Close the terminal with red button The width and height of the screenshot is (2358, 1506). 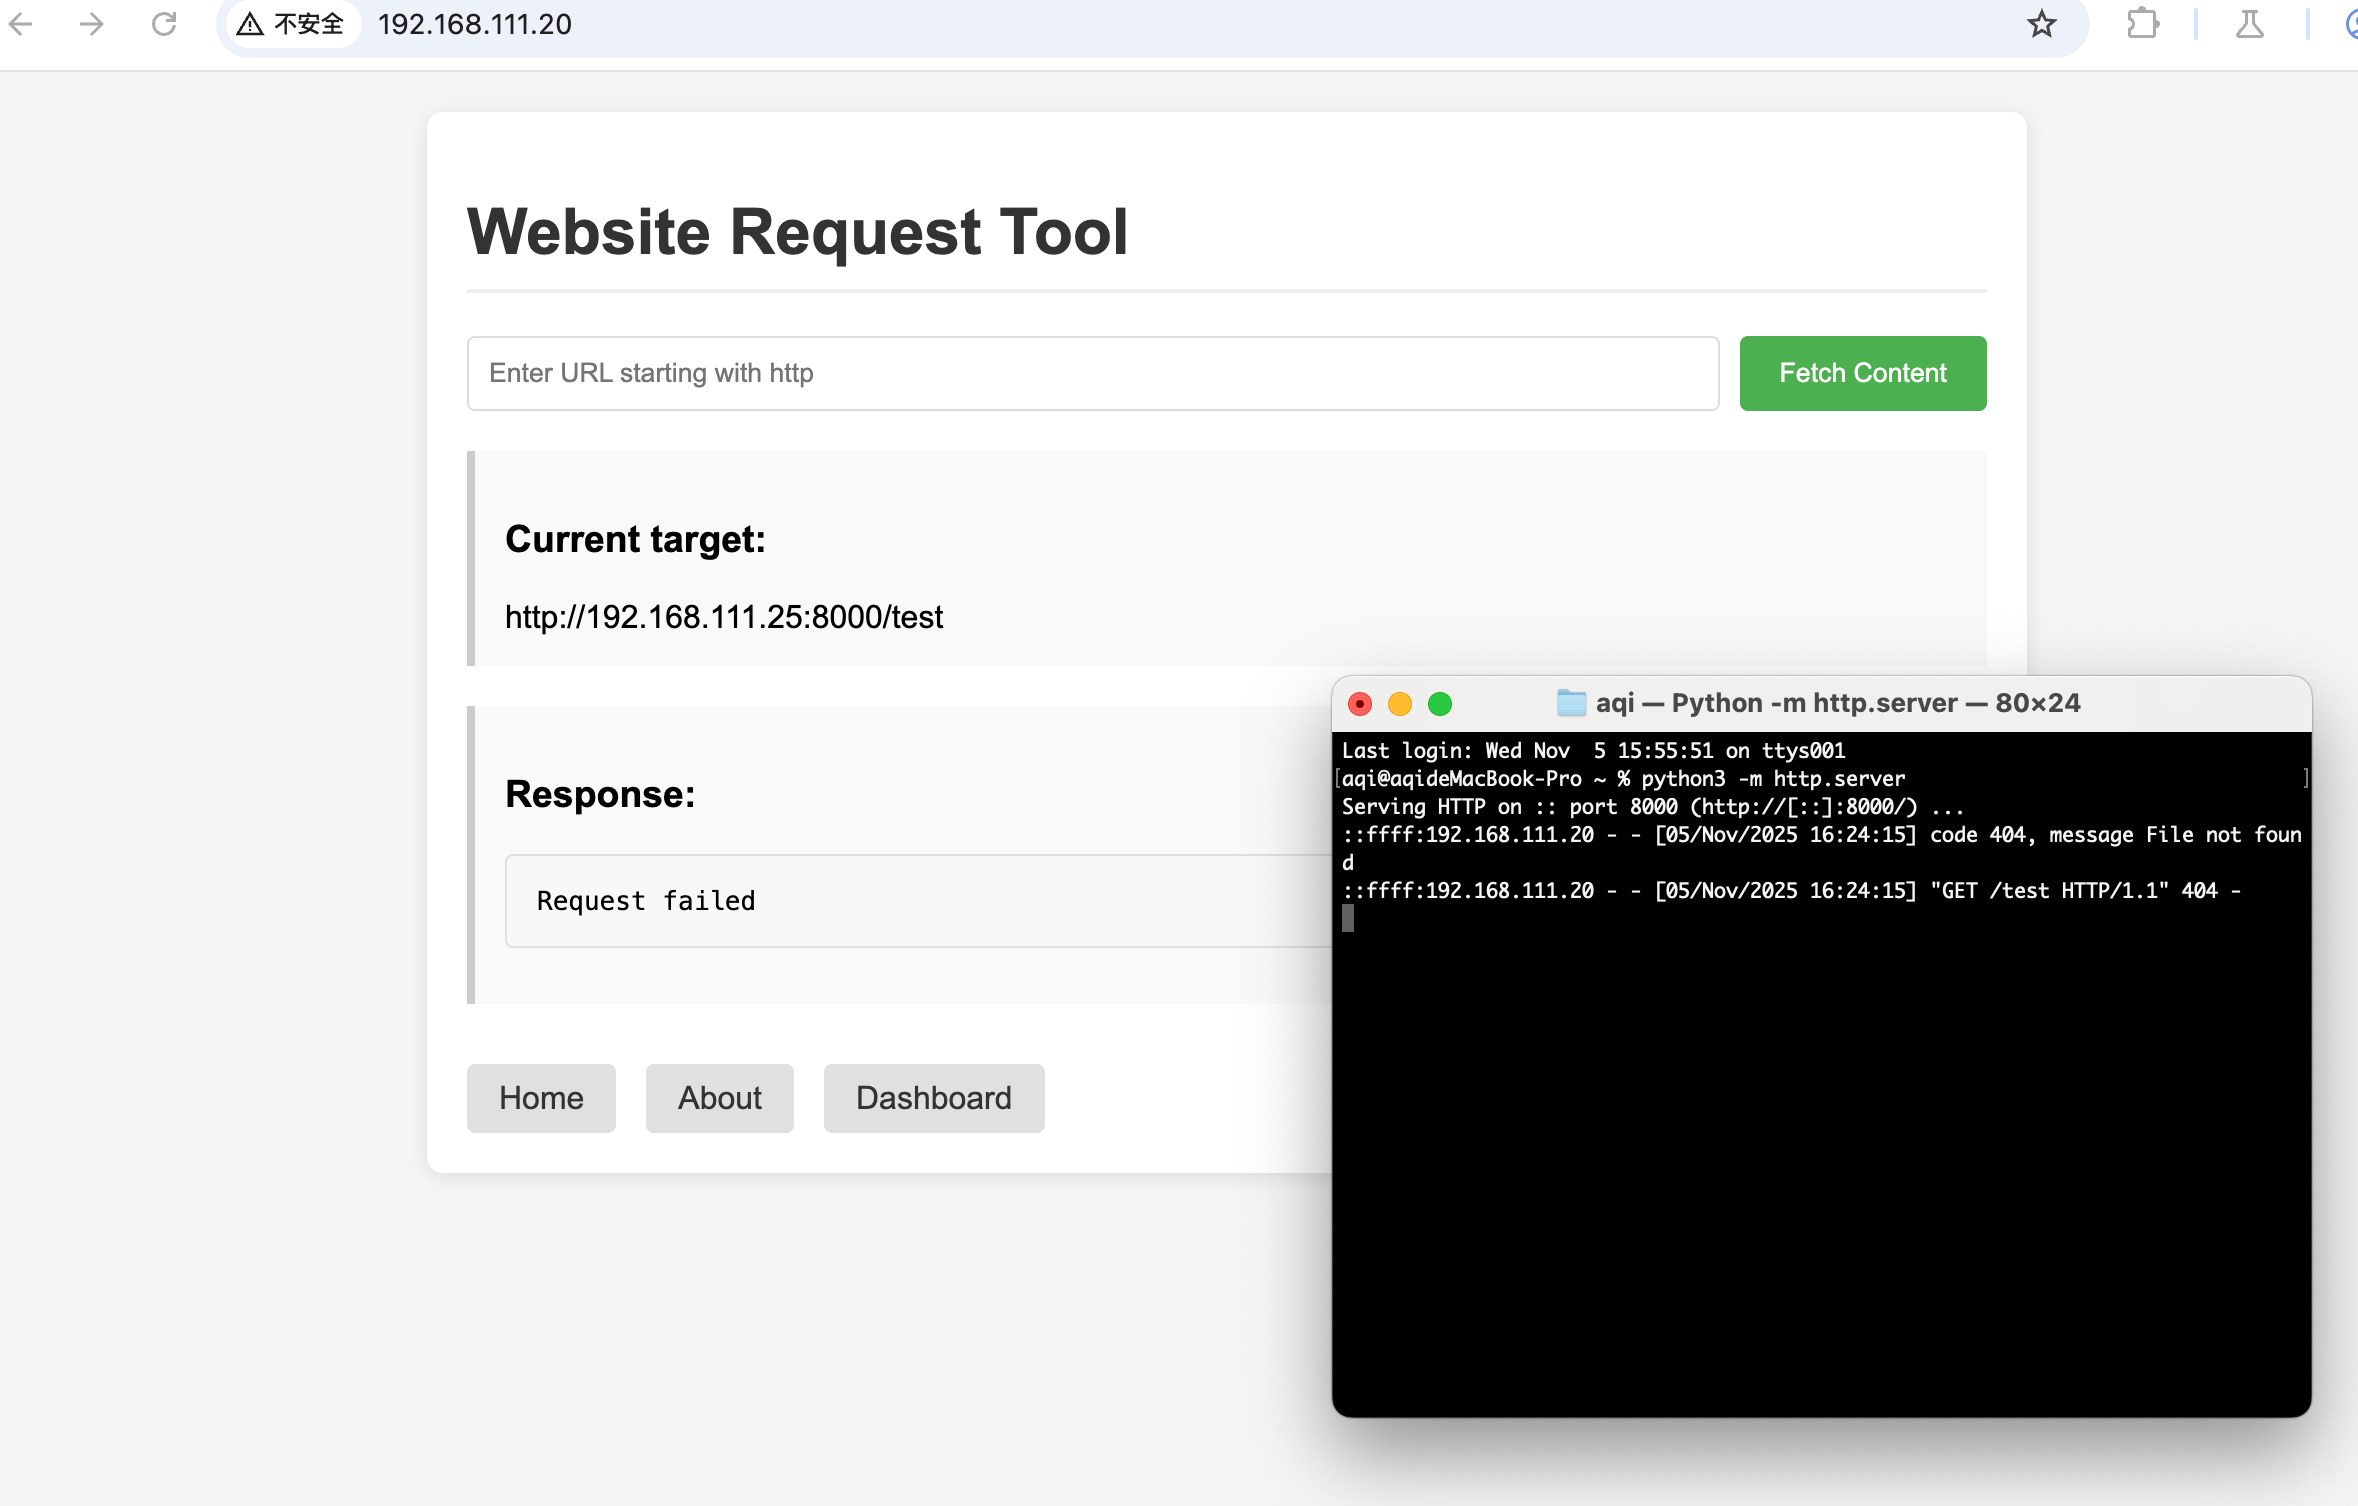coord(1360,704)
